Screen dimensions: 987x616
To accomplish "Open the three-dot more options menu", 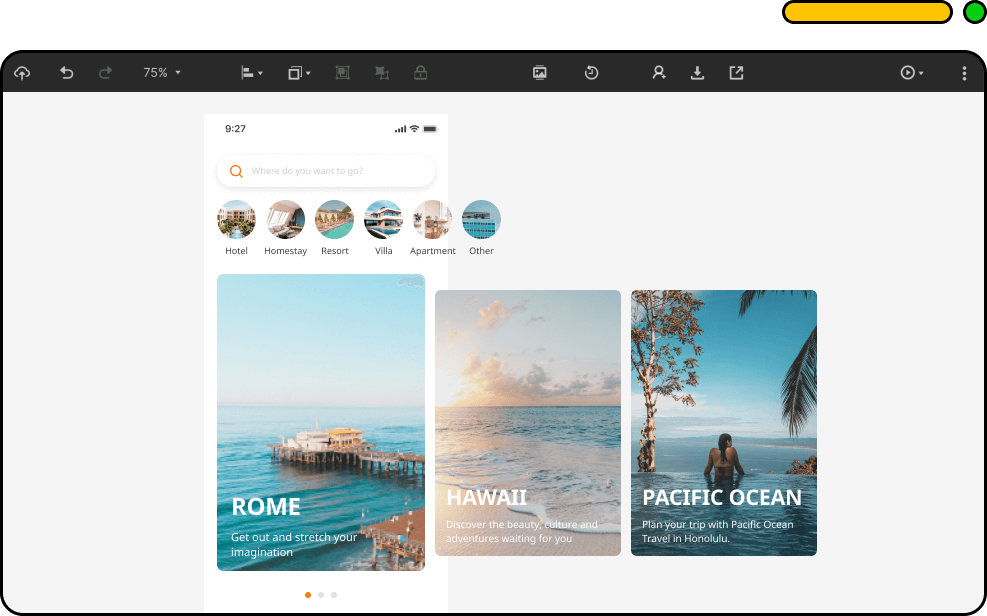I will 964,73.
